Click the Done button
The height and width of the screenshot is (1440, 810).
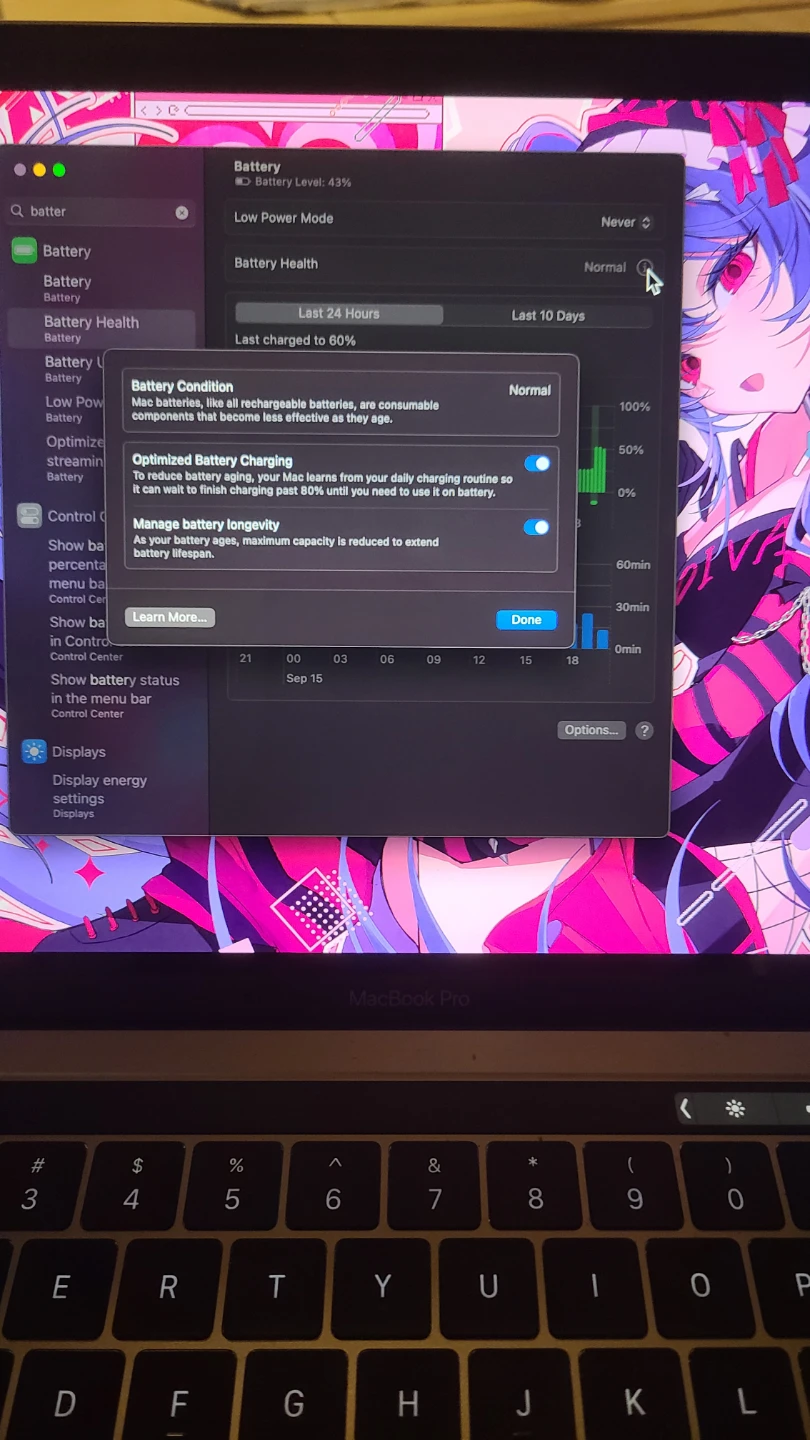tap(526, 620)
